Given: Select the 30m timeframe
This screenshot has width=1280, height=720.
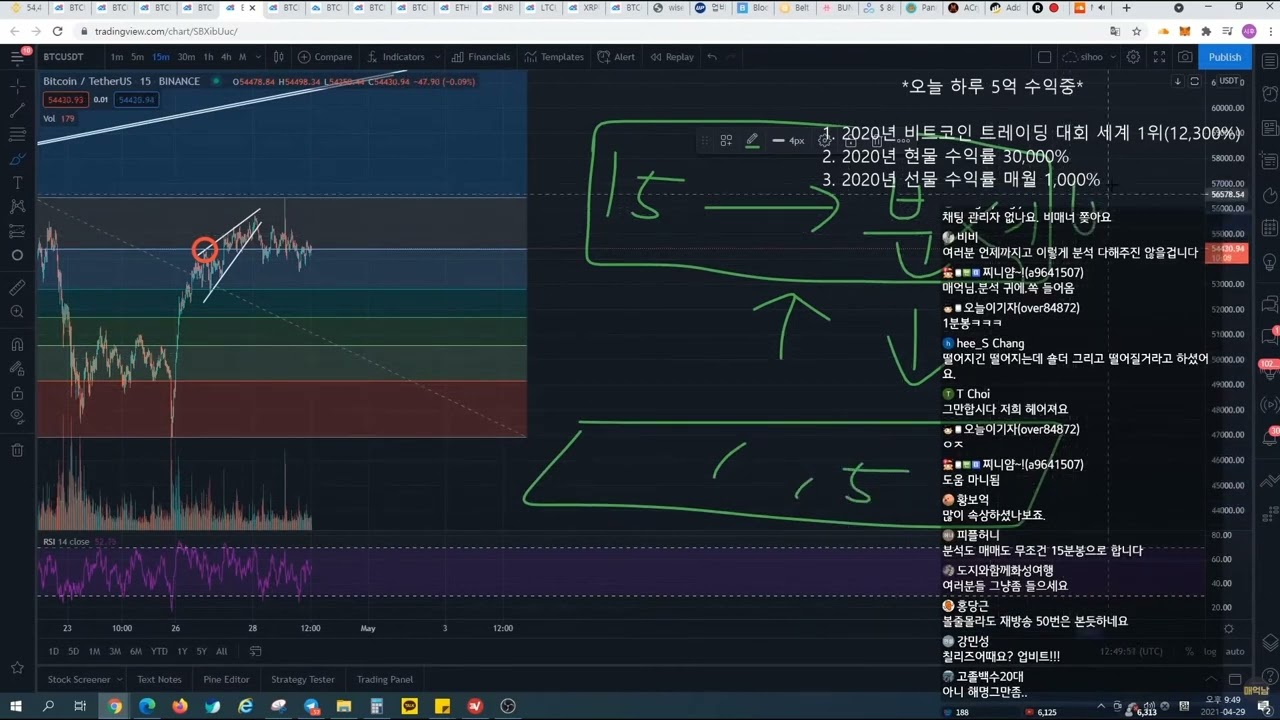Looking at the screenshot, I should (186, 57).
